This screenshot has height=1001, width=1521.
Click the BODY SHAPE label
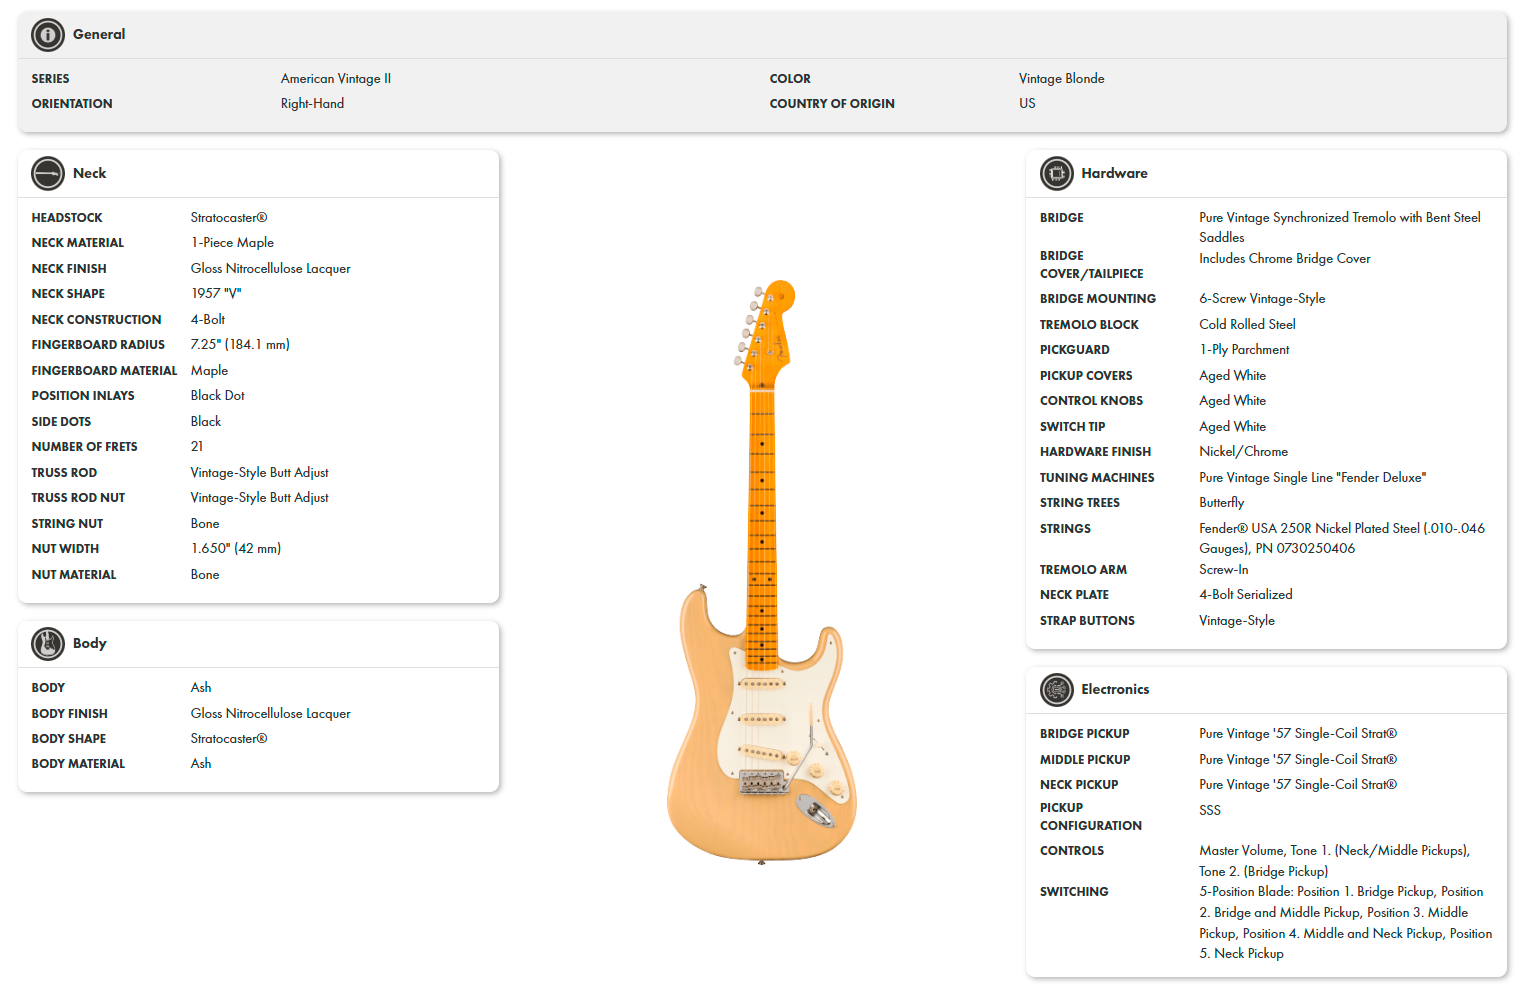click(69, 739)
